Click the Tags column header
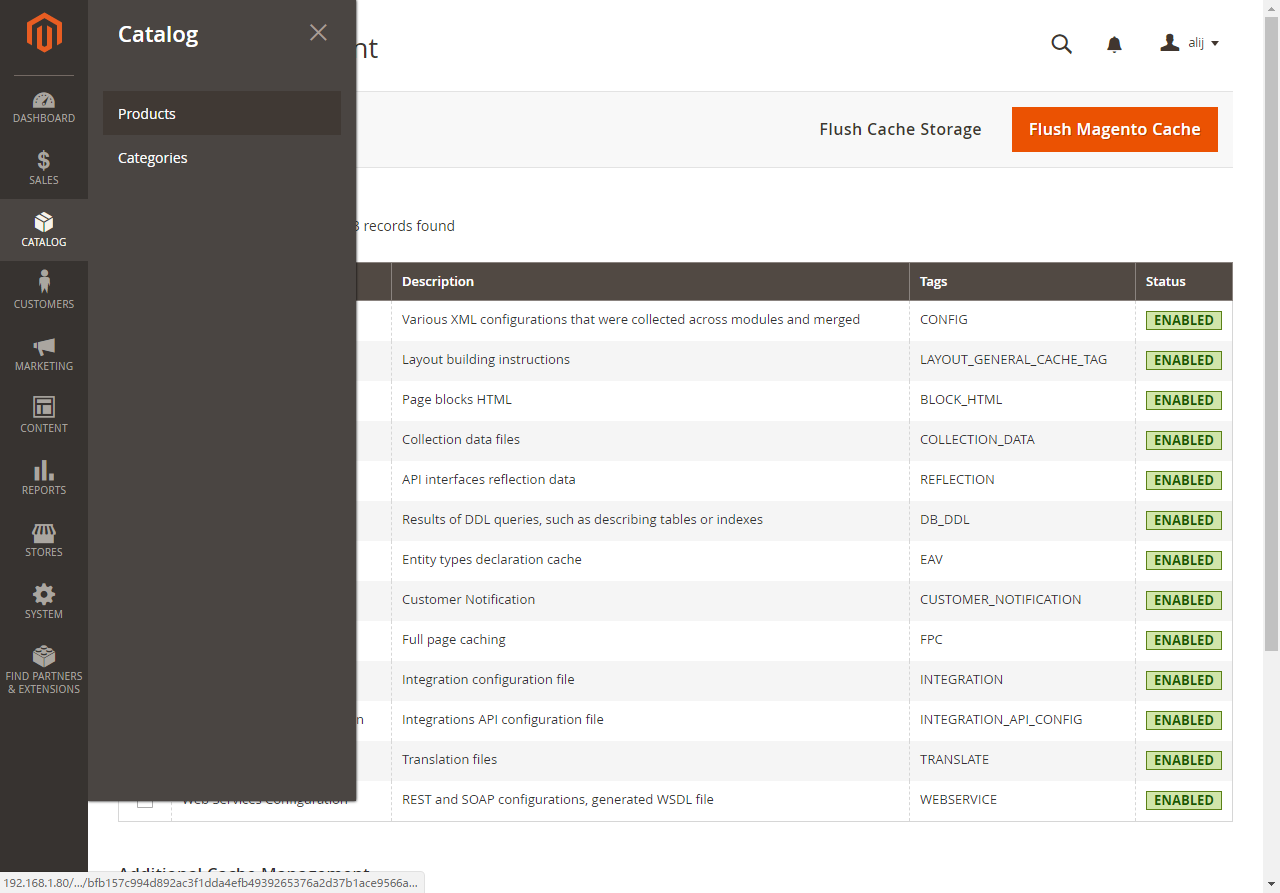Screen dimensions: 1280x893 pyautogui.click(x=1022, y=281)
